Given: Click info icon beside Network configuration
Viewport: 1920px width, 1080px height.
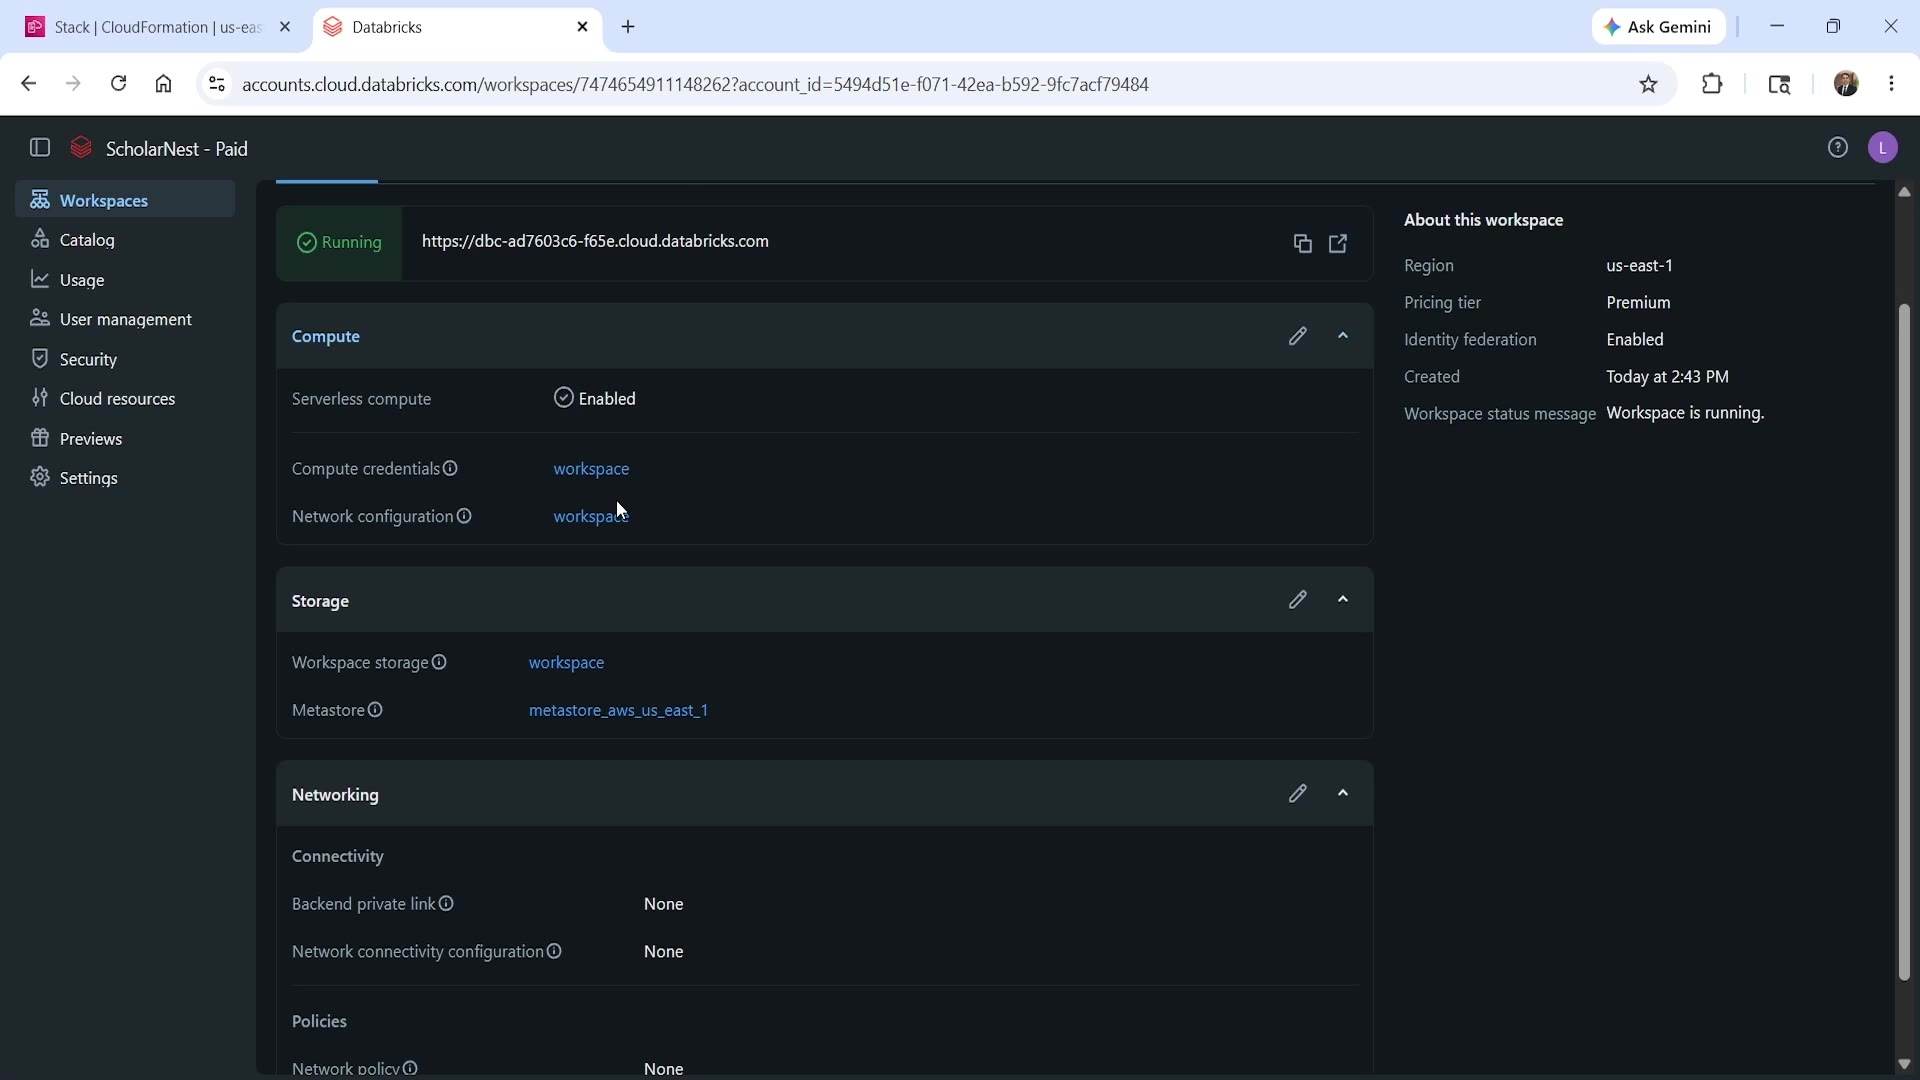Looking at the screenshot, I should click(x=465, y=516).
